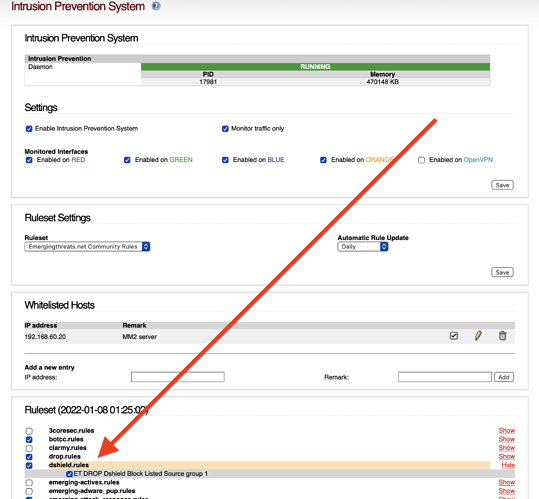The width and height of the screenshot is (539, 499).
Task: Add the new whitelisted host entry
Action: [x=504, y=377]
